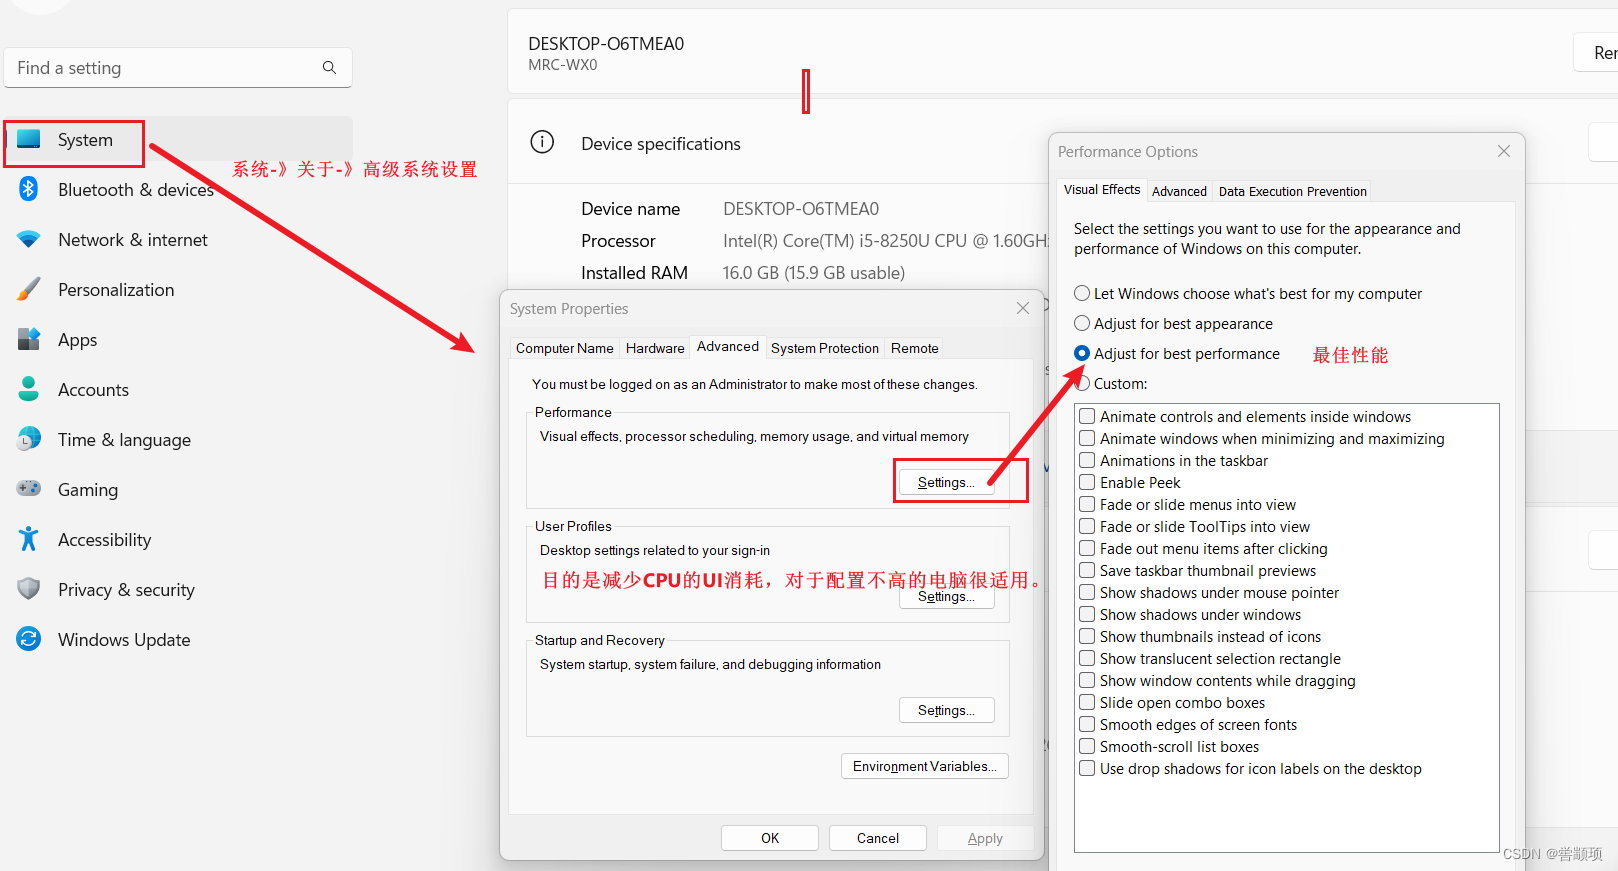Enable Fade out menu items after clicking
This screenshot has width=1618, height=871.
click(x=1087, y=548)
